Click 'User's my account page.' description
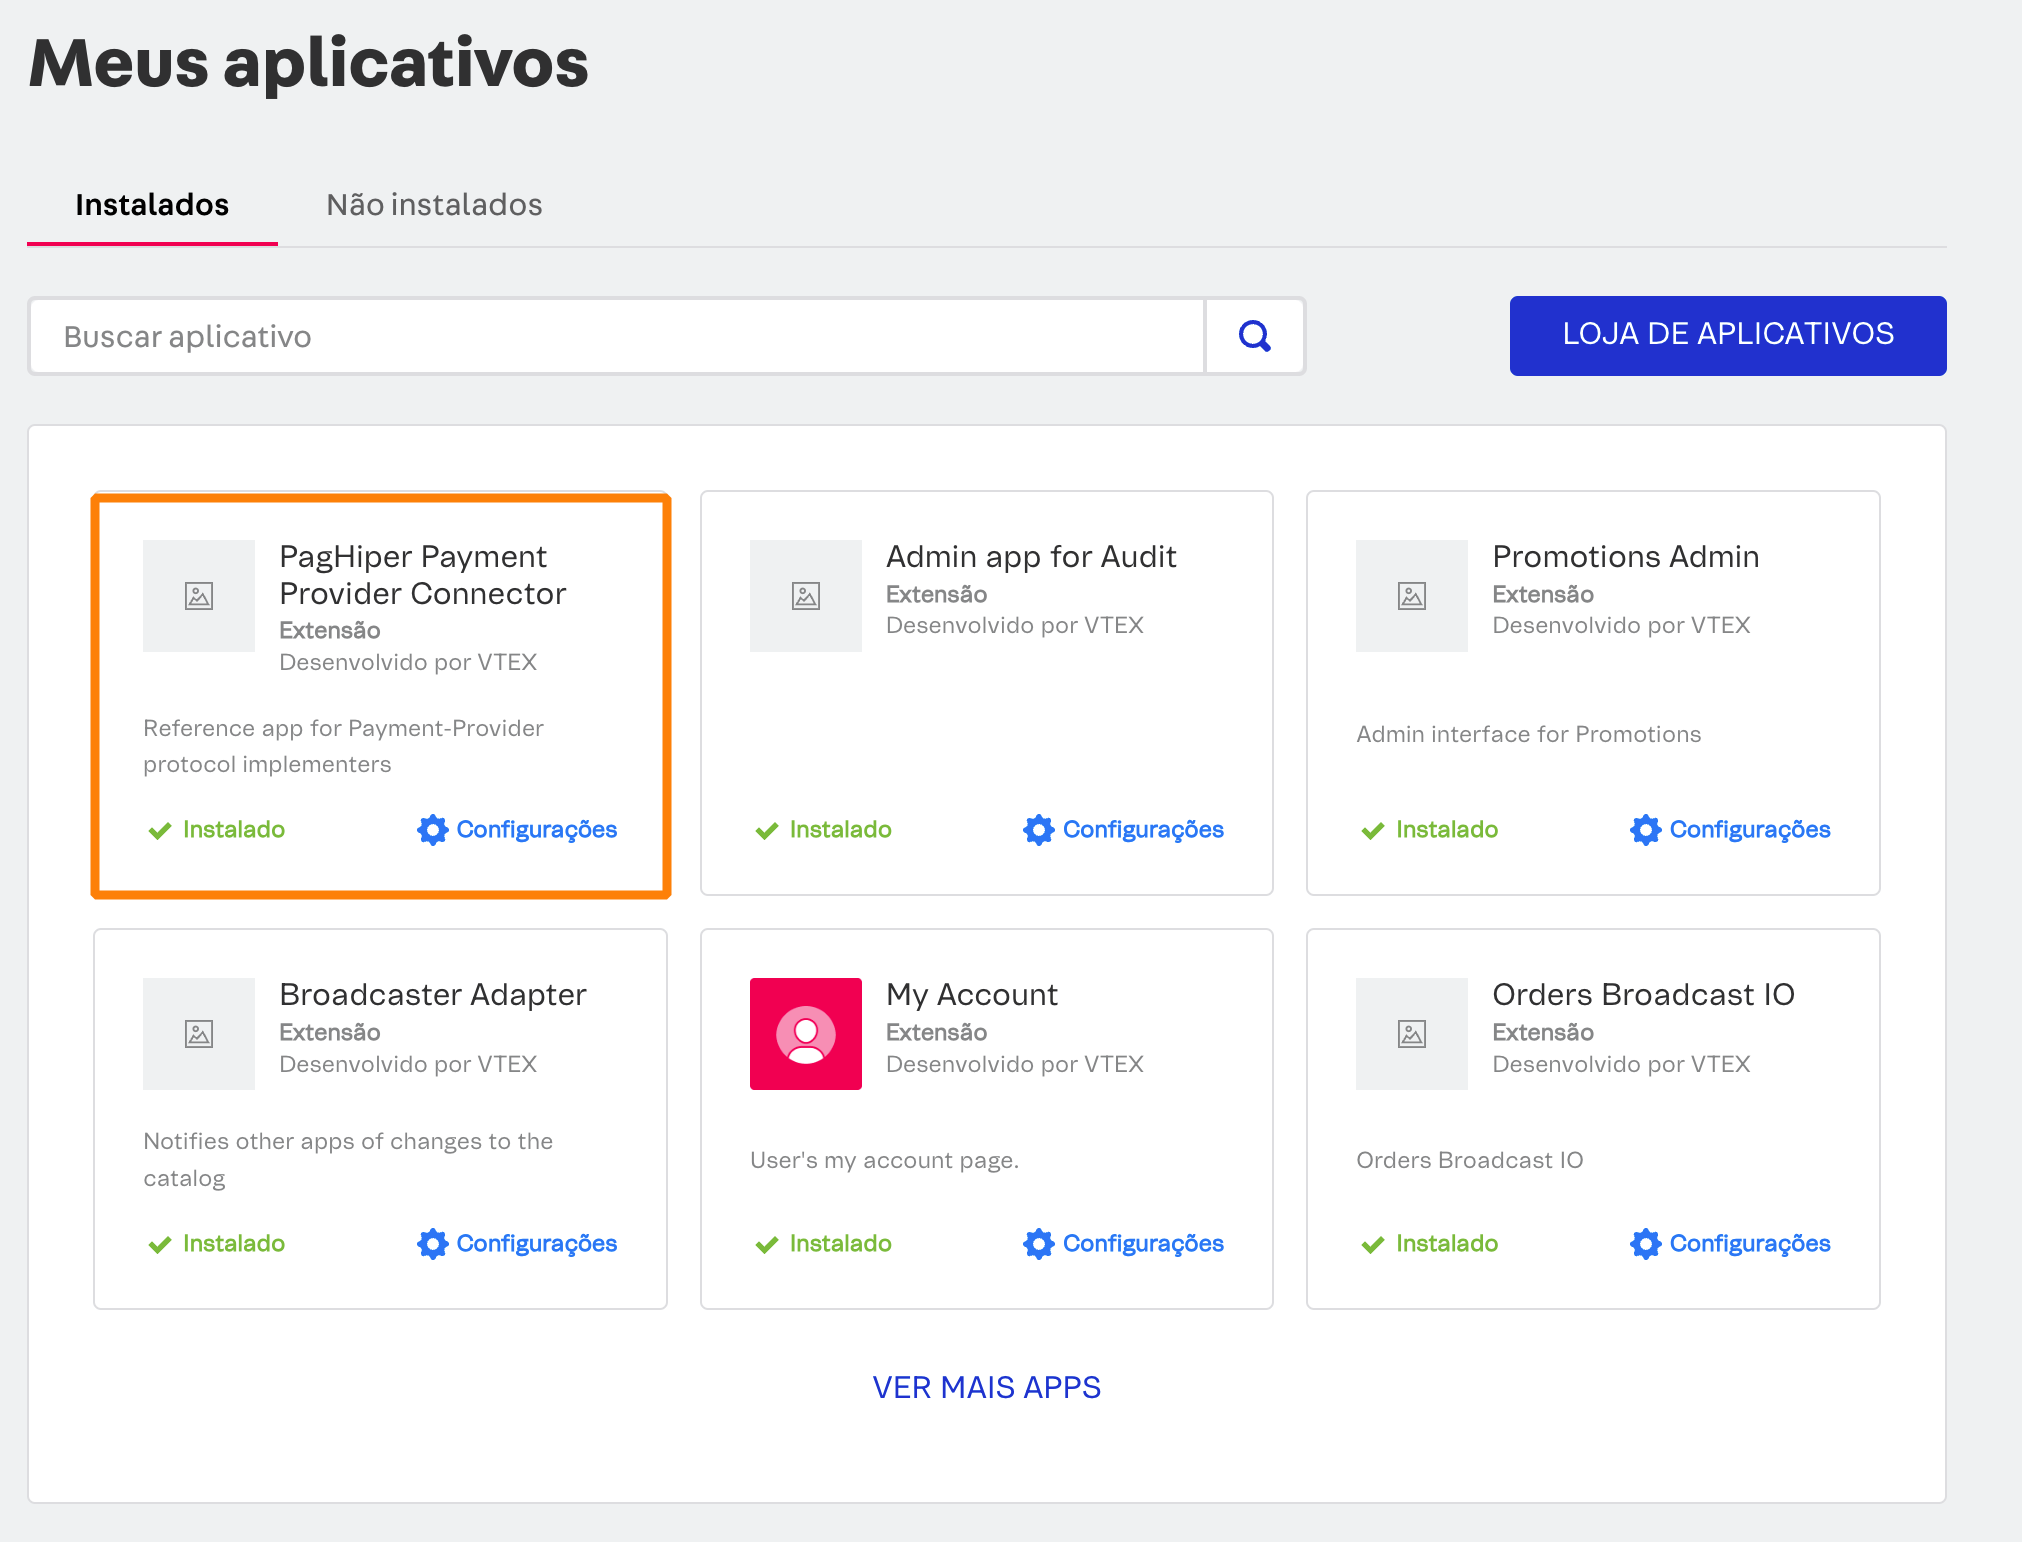2025x1542 pixels. point(885,1161)
